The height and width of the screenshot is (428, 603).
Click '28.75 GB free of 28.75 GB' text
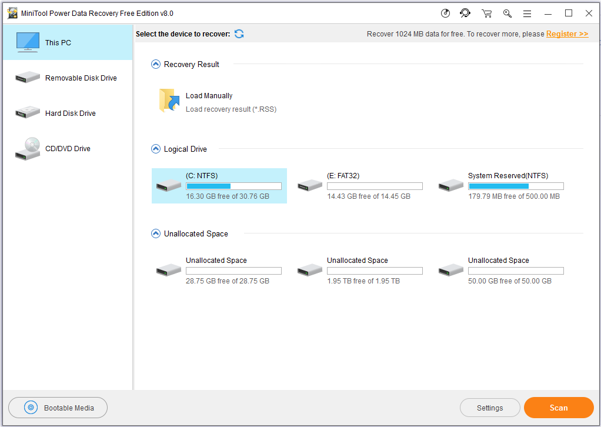click(x=228, y=281)
